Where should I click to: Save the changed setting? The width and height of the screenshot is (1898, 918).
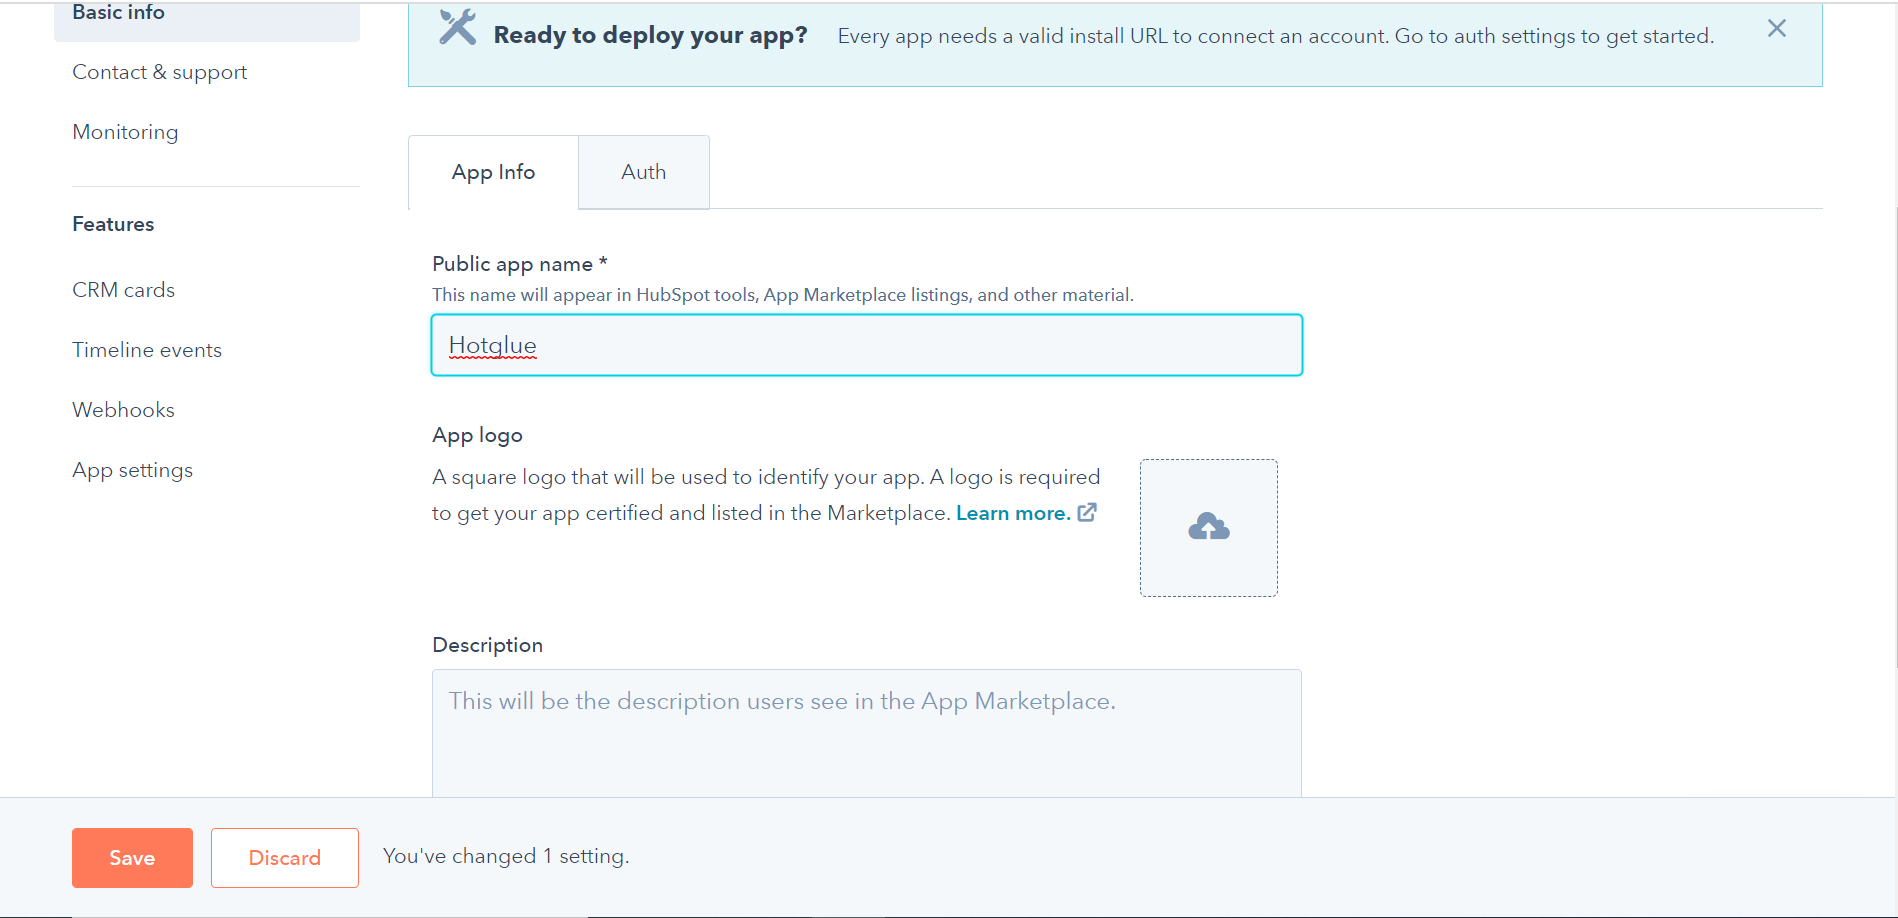(132, 858)
